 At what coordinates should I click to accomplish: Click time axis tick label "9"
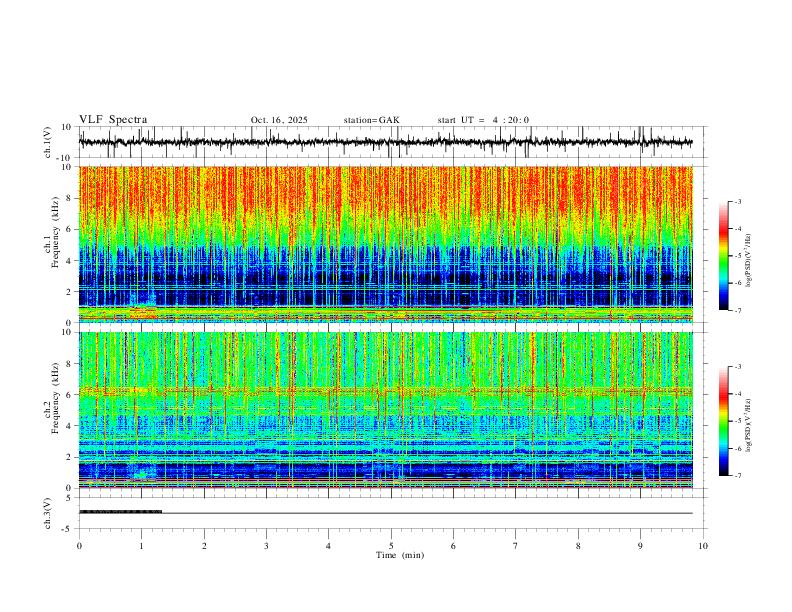tap(640, 546)
